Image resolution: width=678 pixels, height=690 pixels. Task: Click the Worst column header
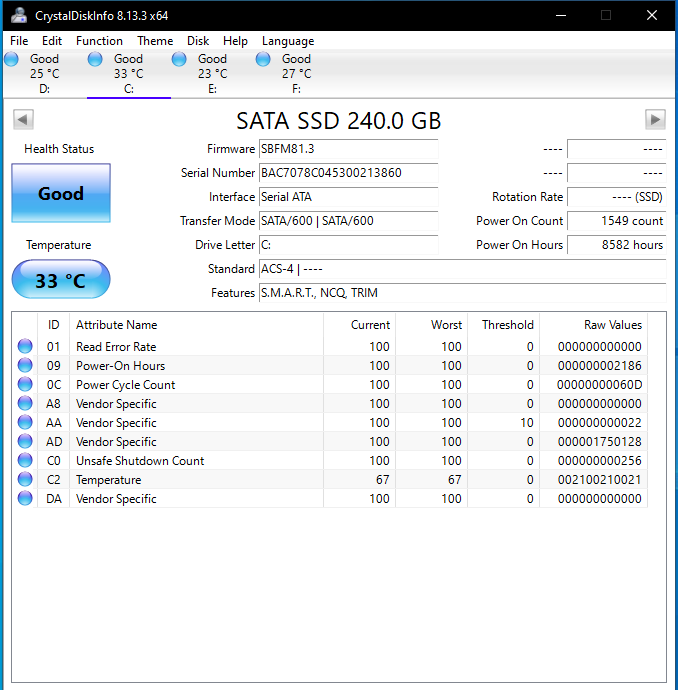click(432, 325)
